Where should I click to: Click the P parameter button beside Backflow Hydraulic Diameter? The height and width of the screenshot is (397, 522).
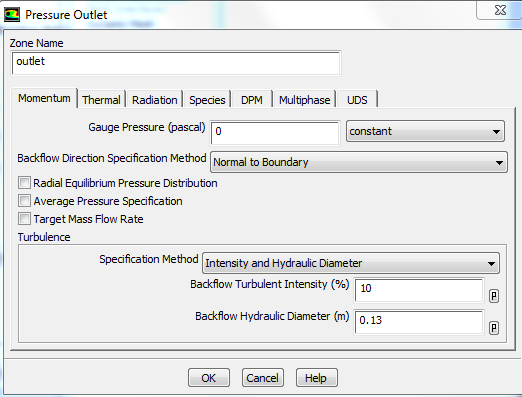pos(494,328)
